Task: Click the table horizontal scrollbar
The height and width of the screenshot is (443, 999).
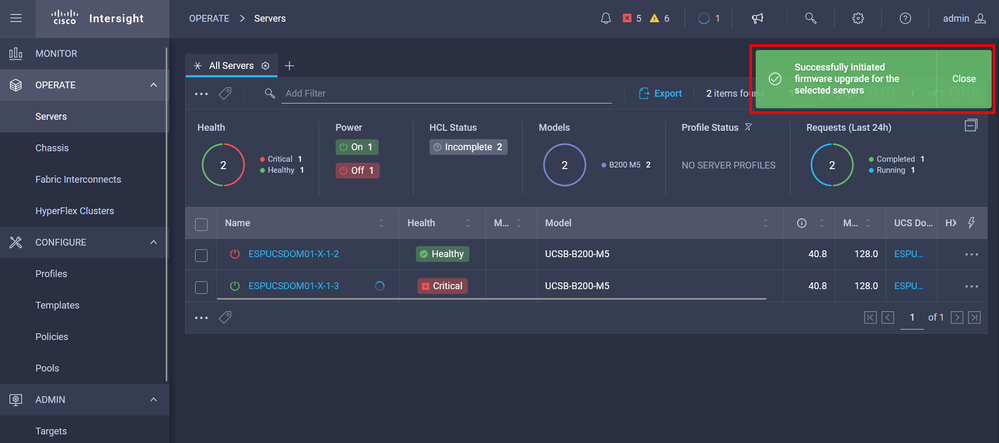Action: (491, 298)
